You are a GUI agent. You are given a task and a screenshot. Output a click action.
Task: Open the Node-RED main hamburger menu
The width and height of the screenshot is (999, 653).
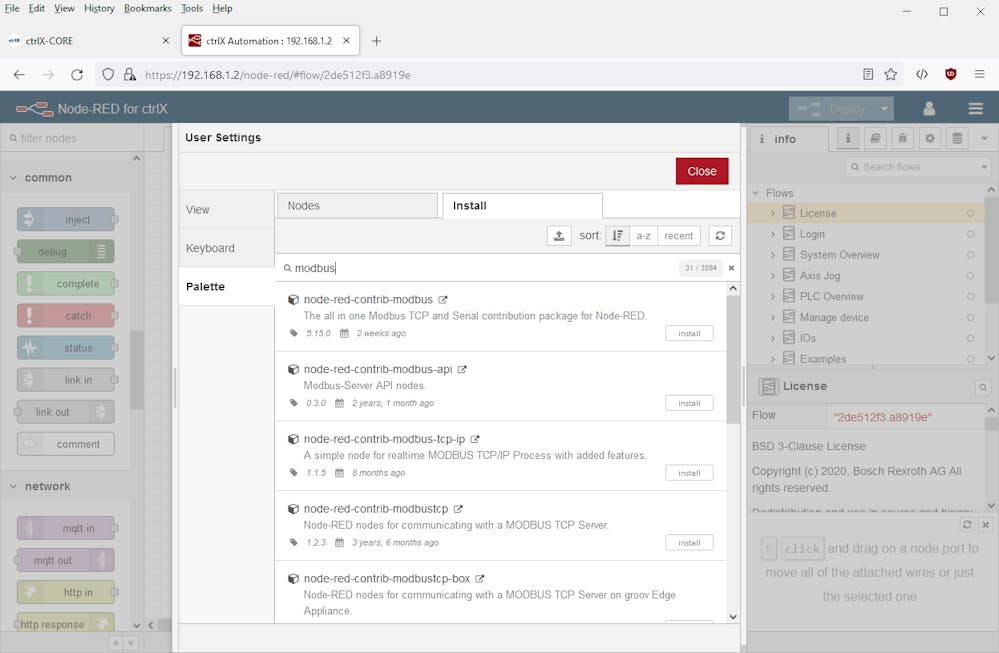(975, 109)
